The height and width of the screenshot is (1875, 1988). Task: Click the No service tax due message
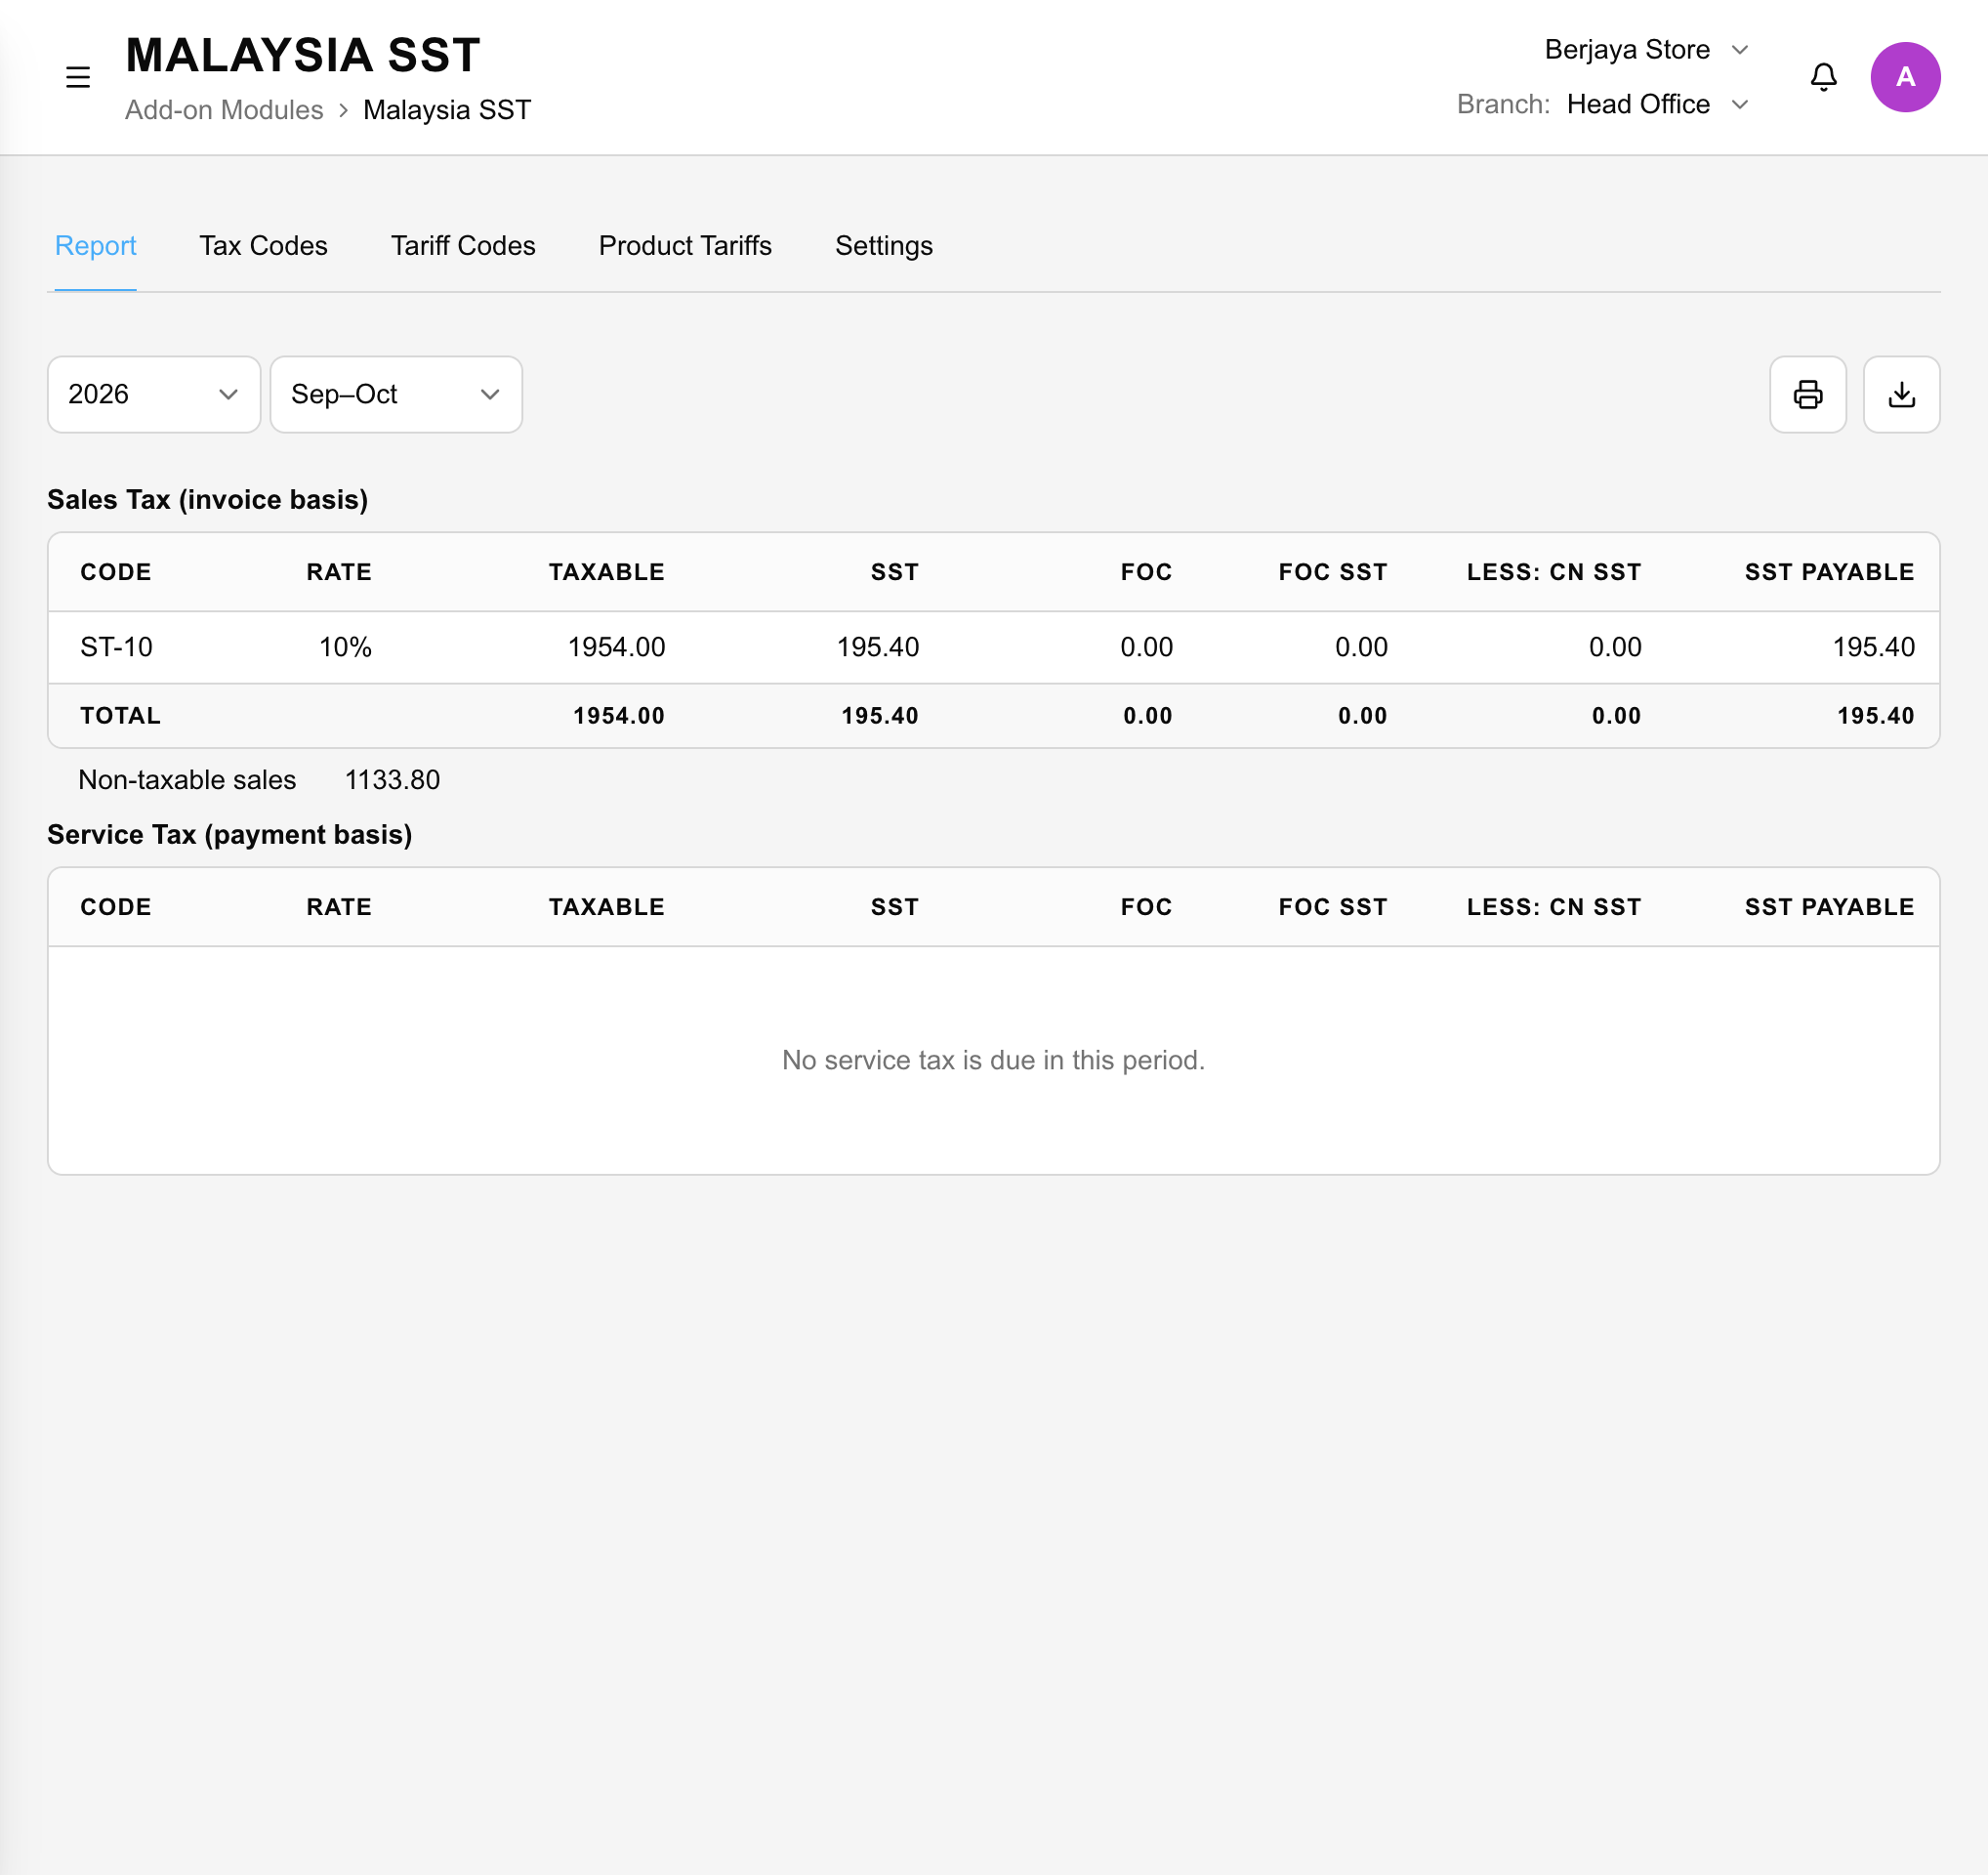[993, 1060]
